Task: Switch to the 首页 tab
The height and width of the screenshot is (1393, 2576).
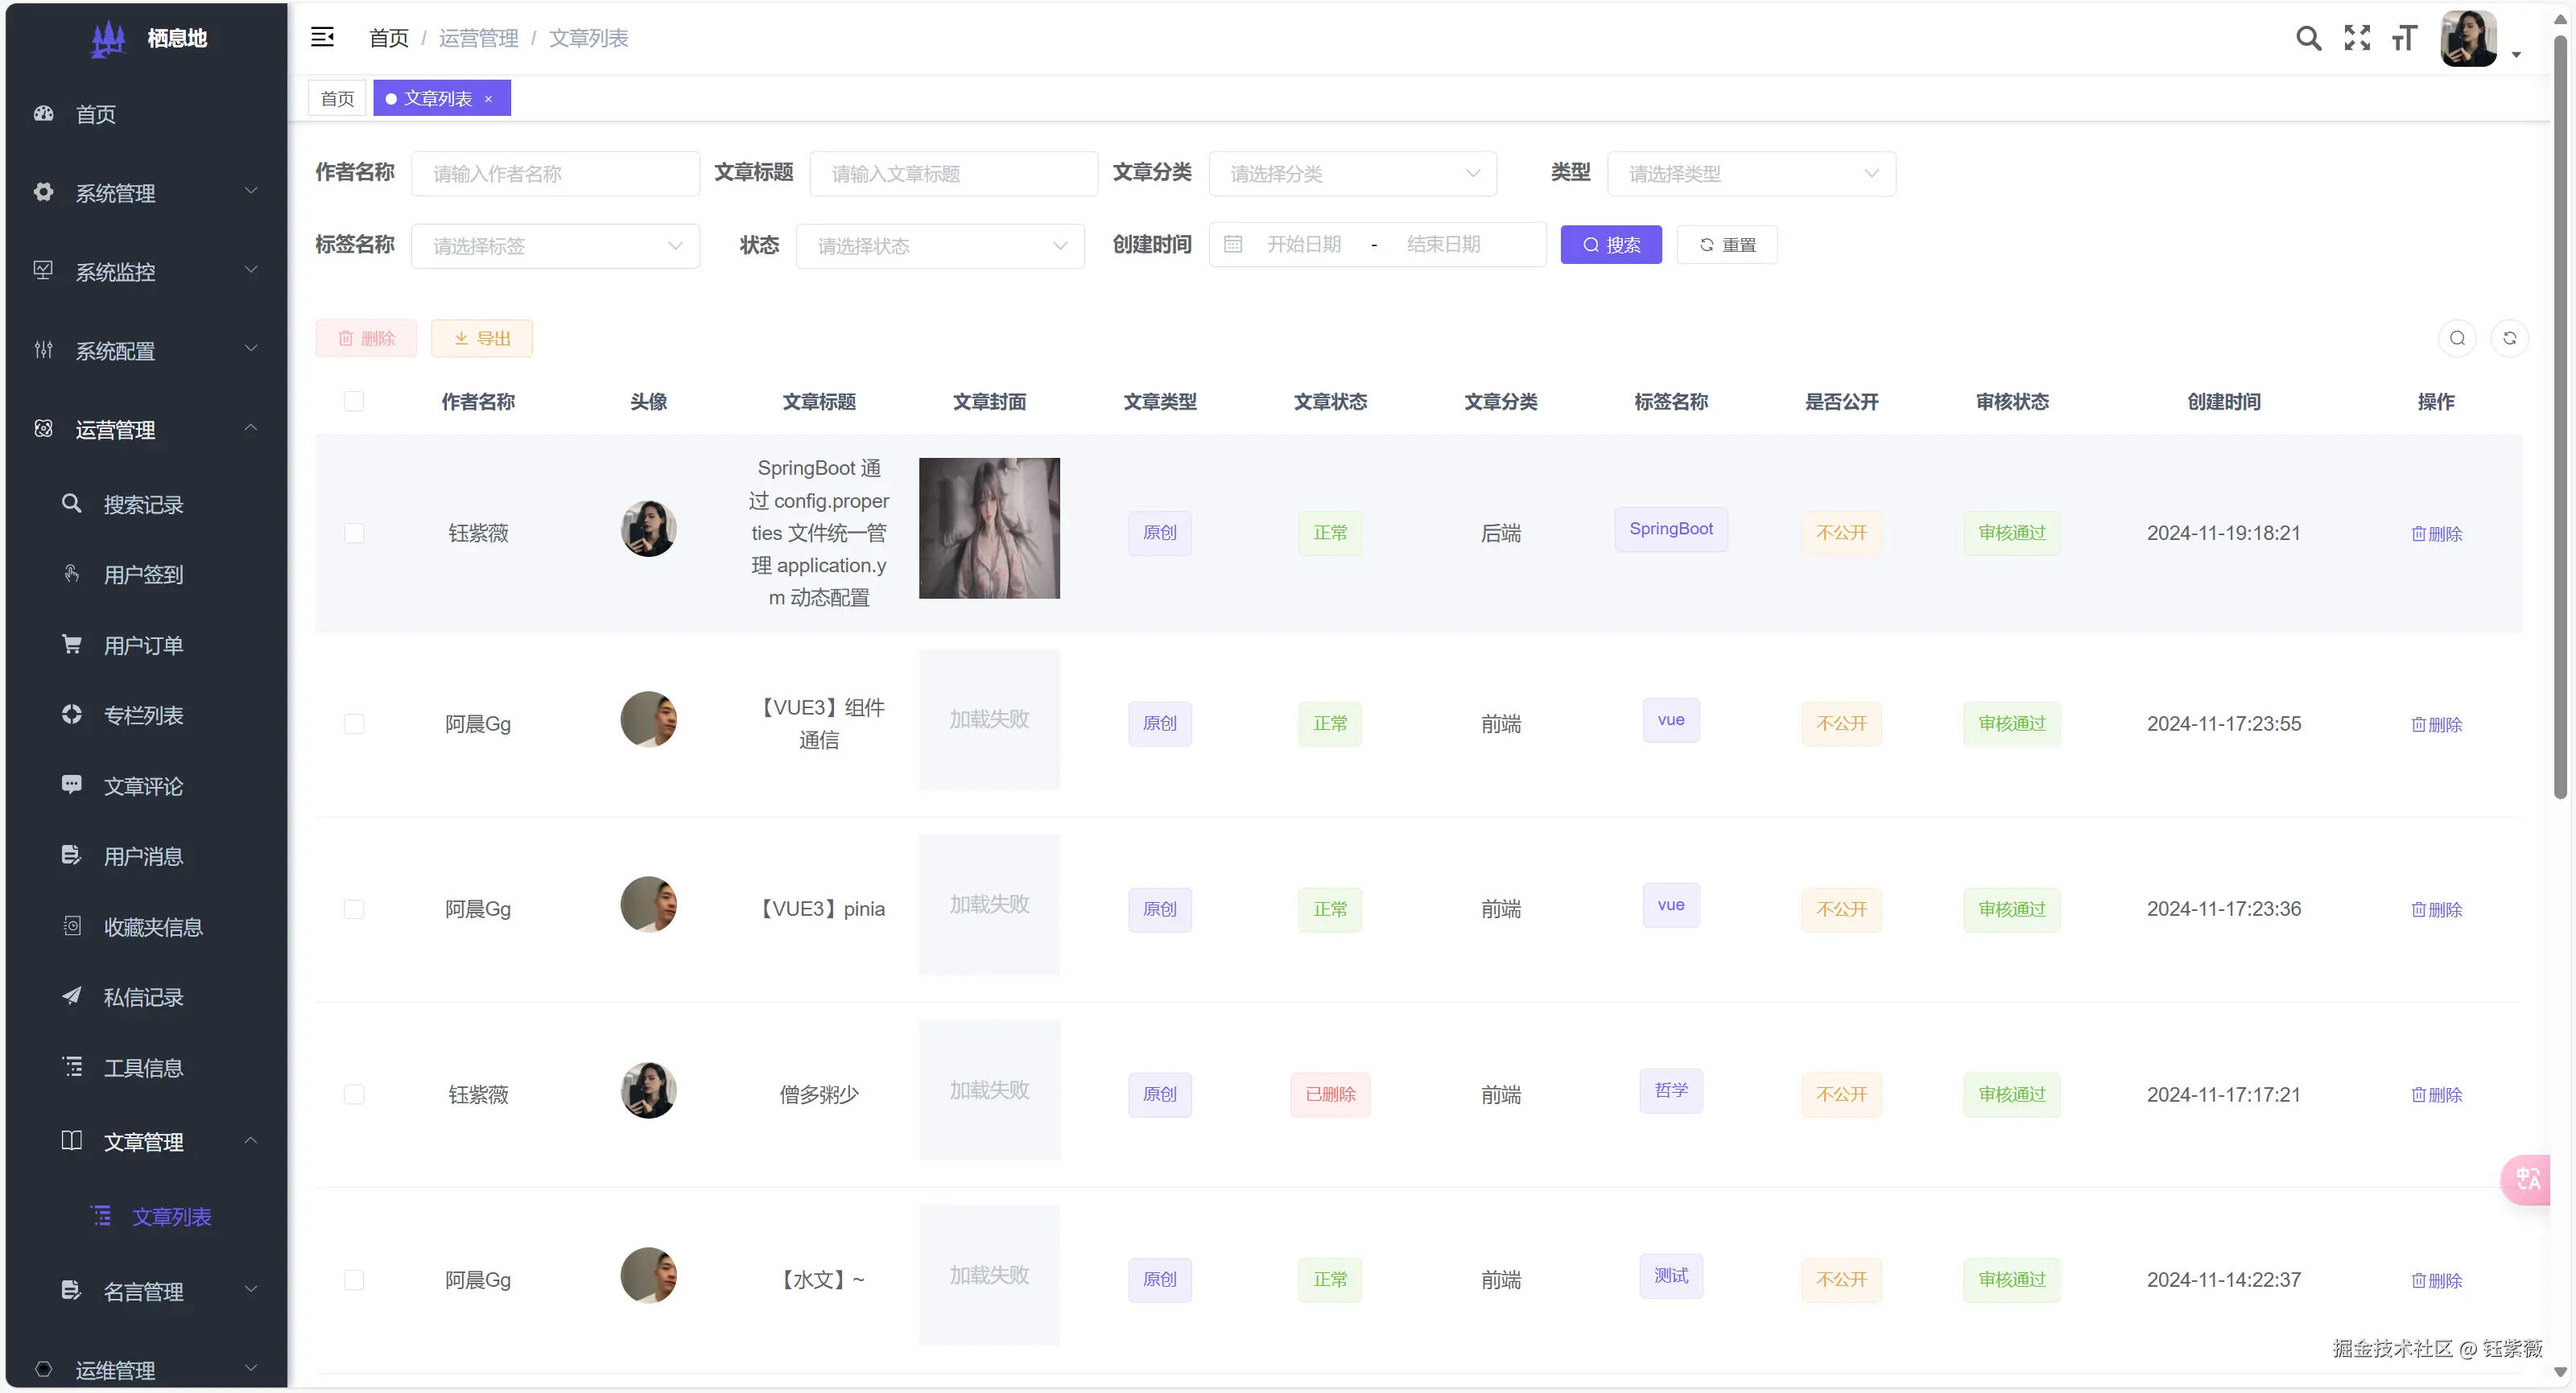Action: [337, 99]
